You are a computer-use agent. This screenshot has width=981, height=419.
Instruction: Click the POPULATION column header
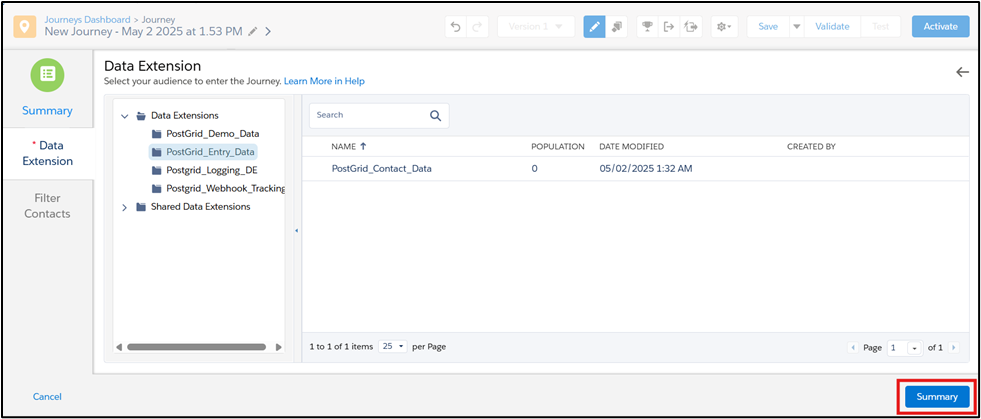[557, 146]
